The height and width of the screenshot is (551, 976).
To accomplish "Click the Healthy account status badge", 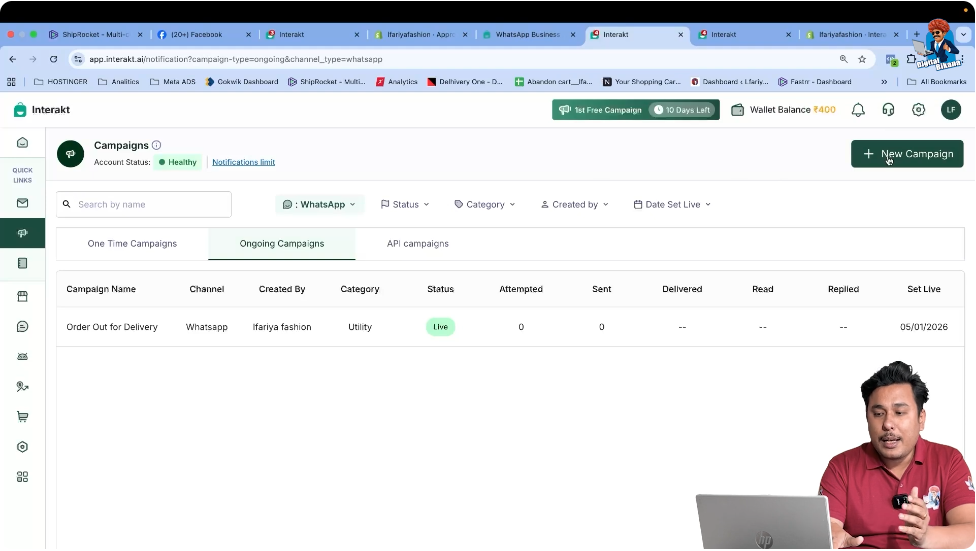I will (178, 162).
